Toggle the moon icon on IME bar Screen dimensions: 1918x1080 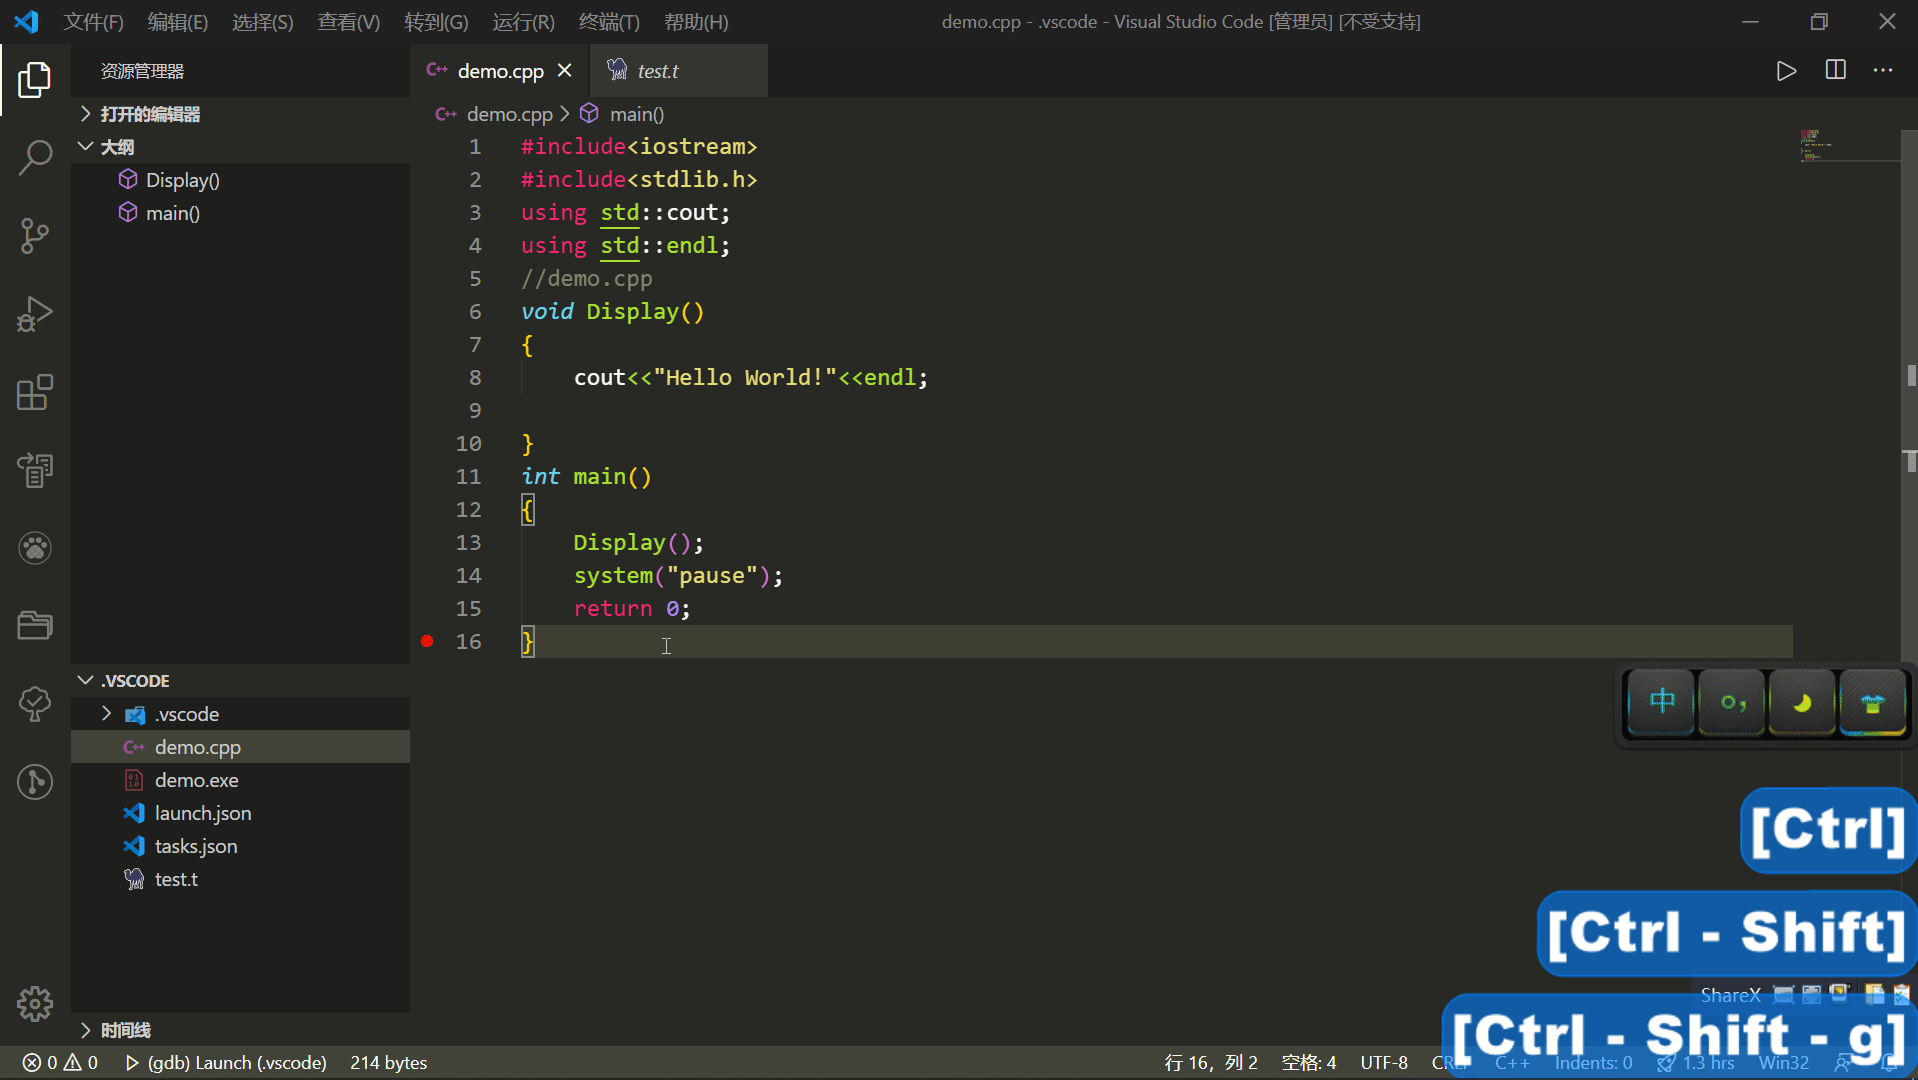point(1802,703)
